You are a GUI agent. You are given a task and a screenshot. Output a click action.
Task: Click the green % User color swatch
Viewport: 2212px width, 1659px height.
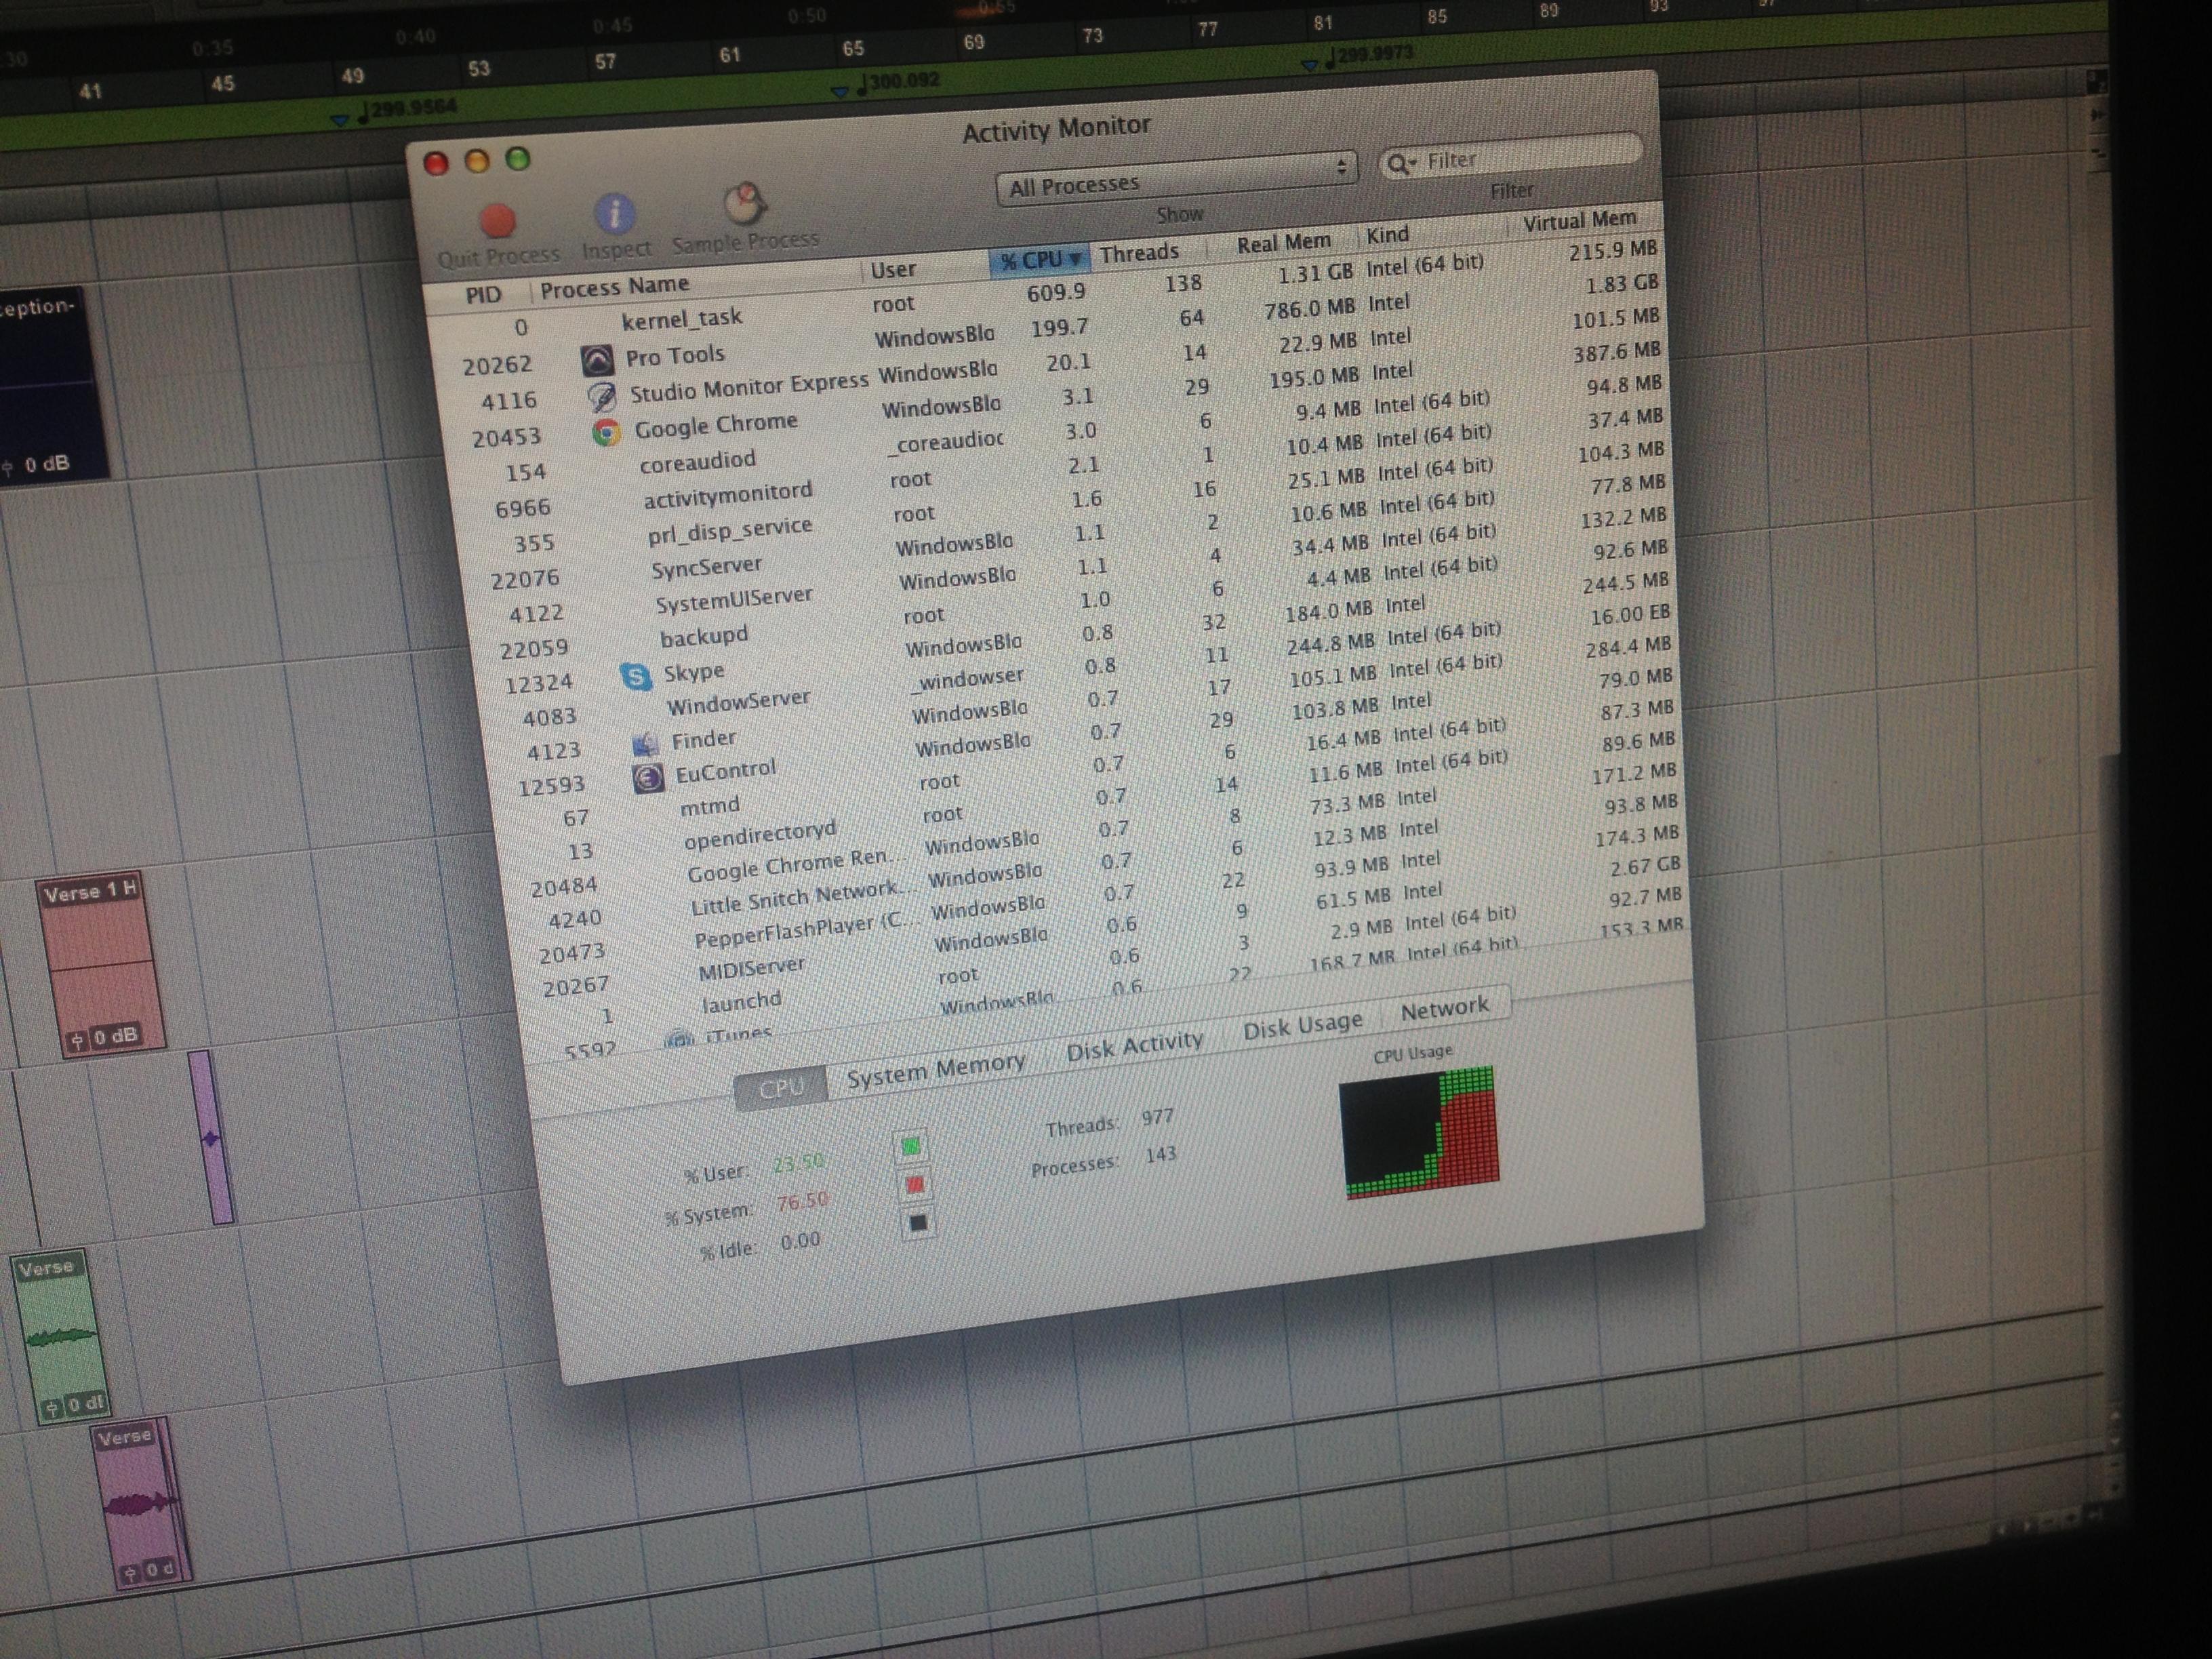(911, 1146)
